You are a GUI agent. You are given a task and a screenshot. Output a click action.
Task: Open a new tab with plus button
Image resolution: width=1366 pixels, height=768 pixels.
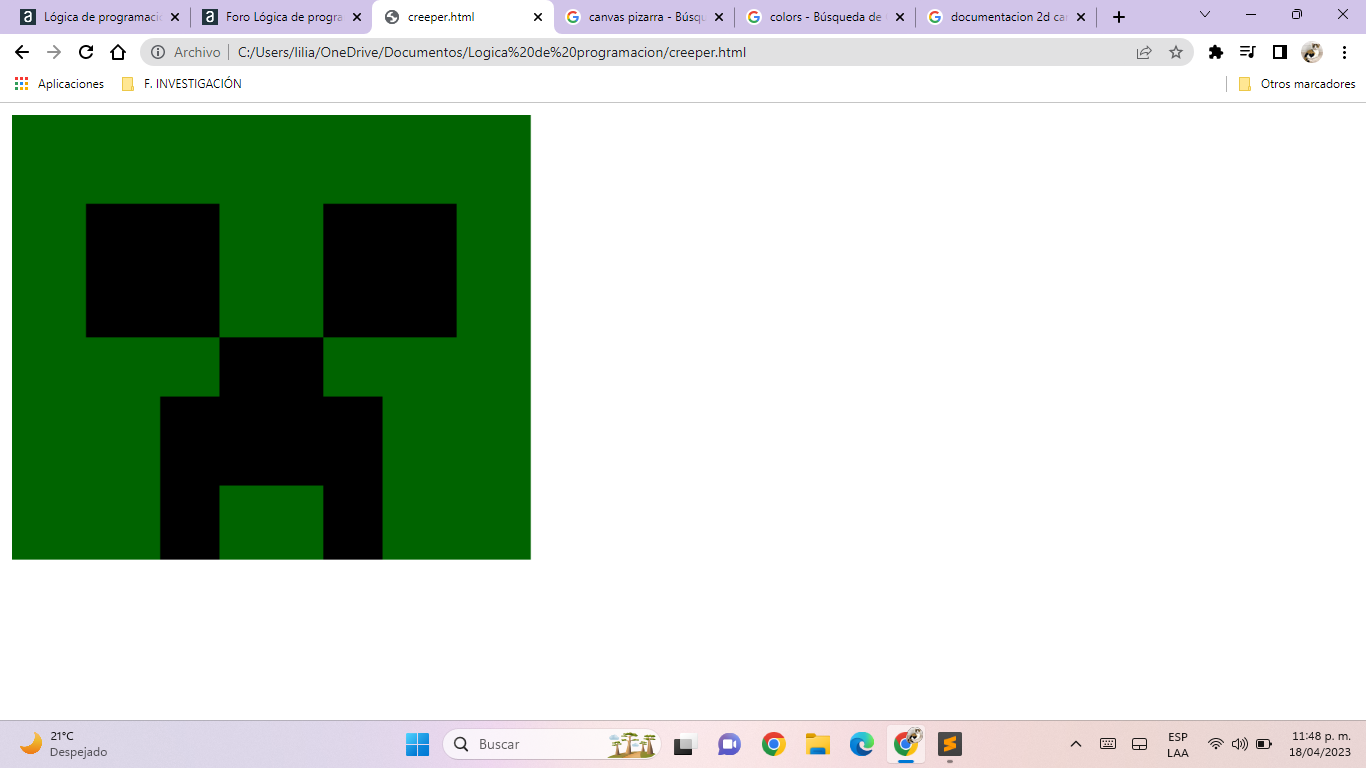[x=1119, y=17]
